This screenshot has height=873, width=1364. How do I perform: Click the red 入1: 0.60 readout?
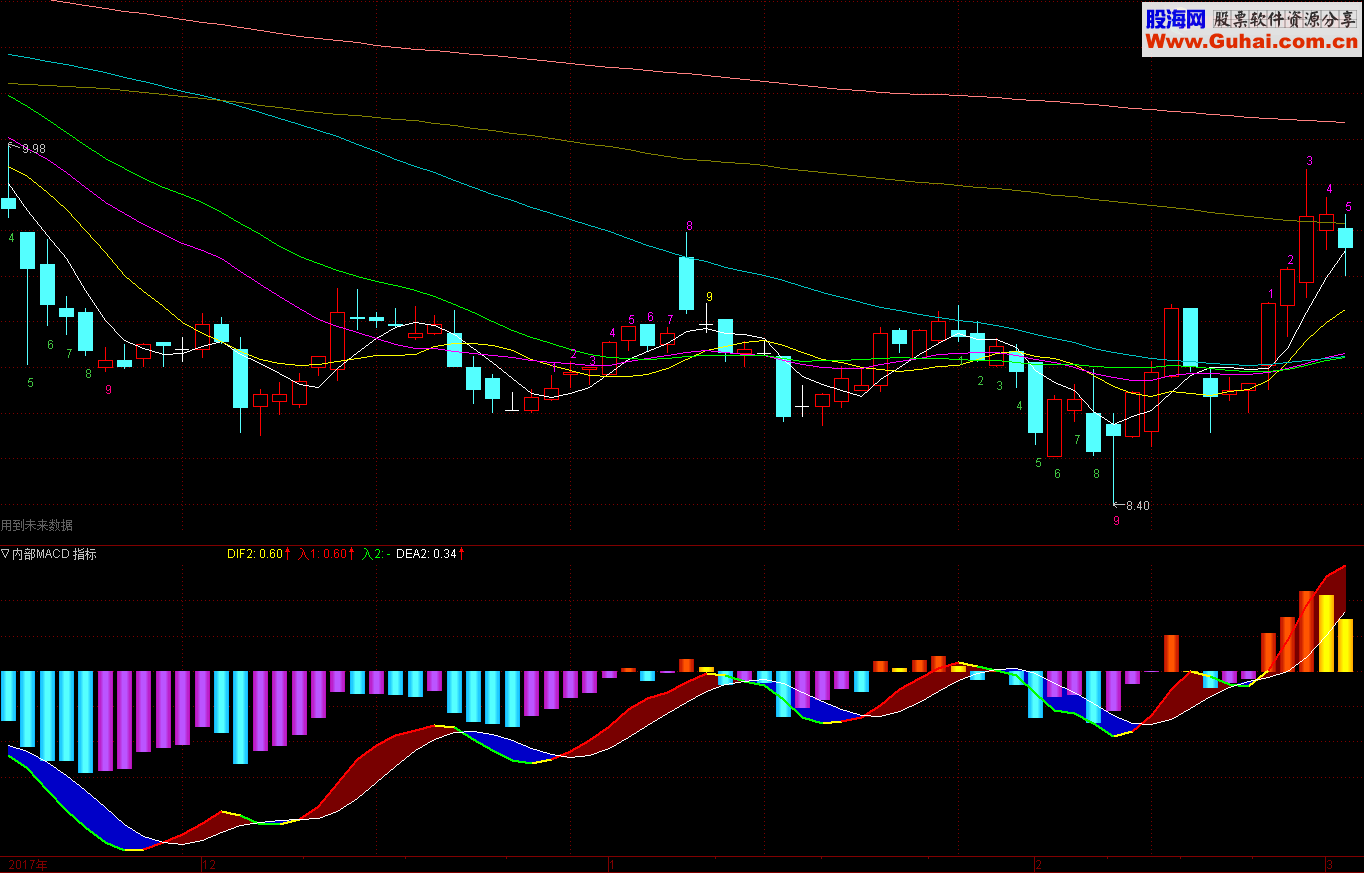(x=322, y=554)
